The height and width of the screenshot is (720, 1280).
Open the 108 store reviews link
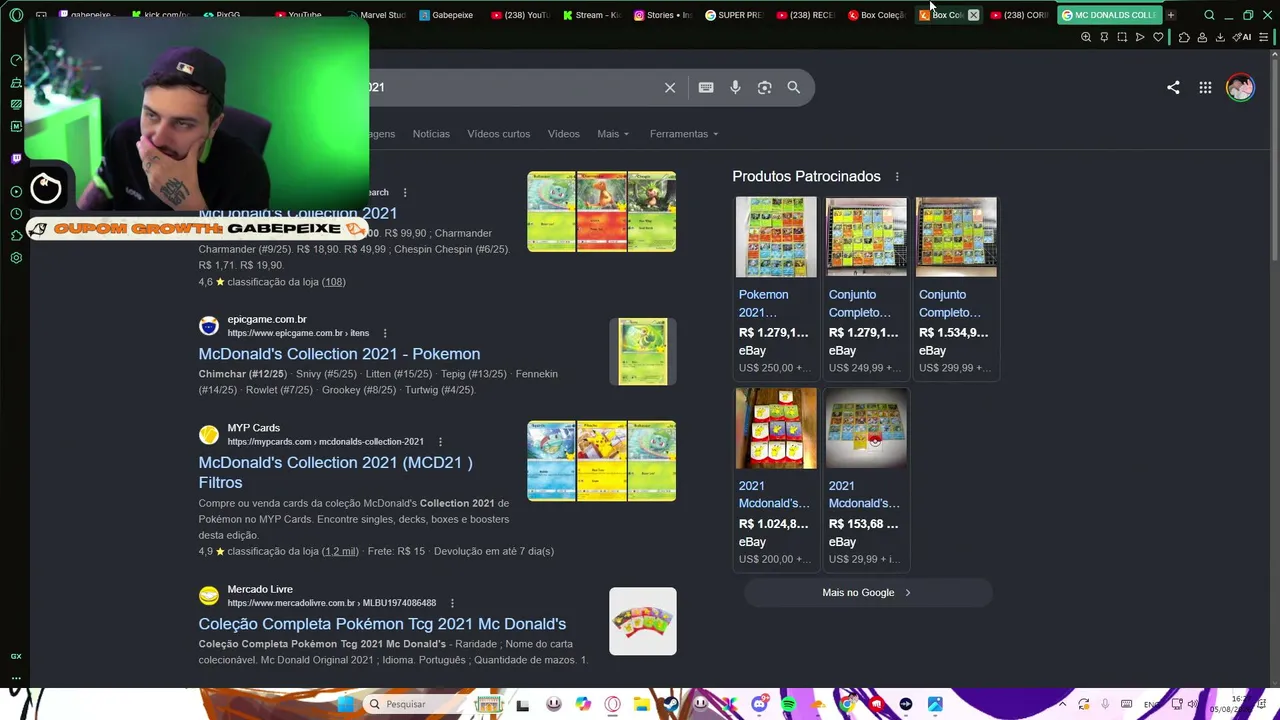[333, 282]
